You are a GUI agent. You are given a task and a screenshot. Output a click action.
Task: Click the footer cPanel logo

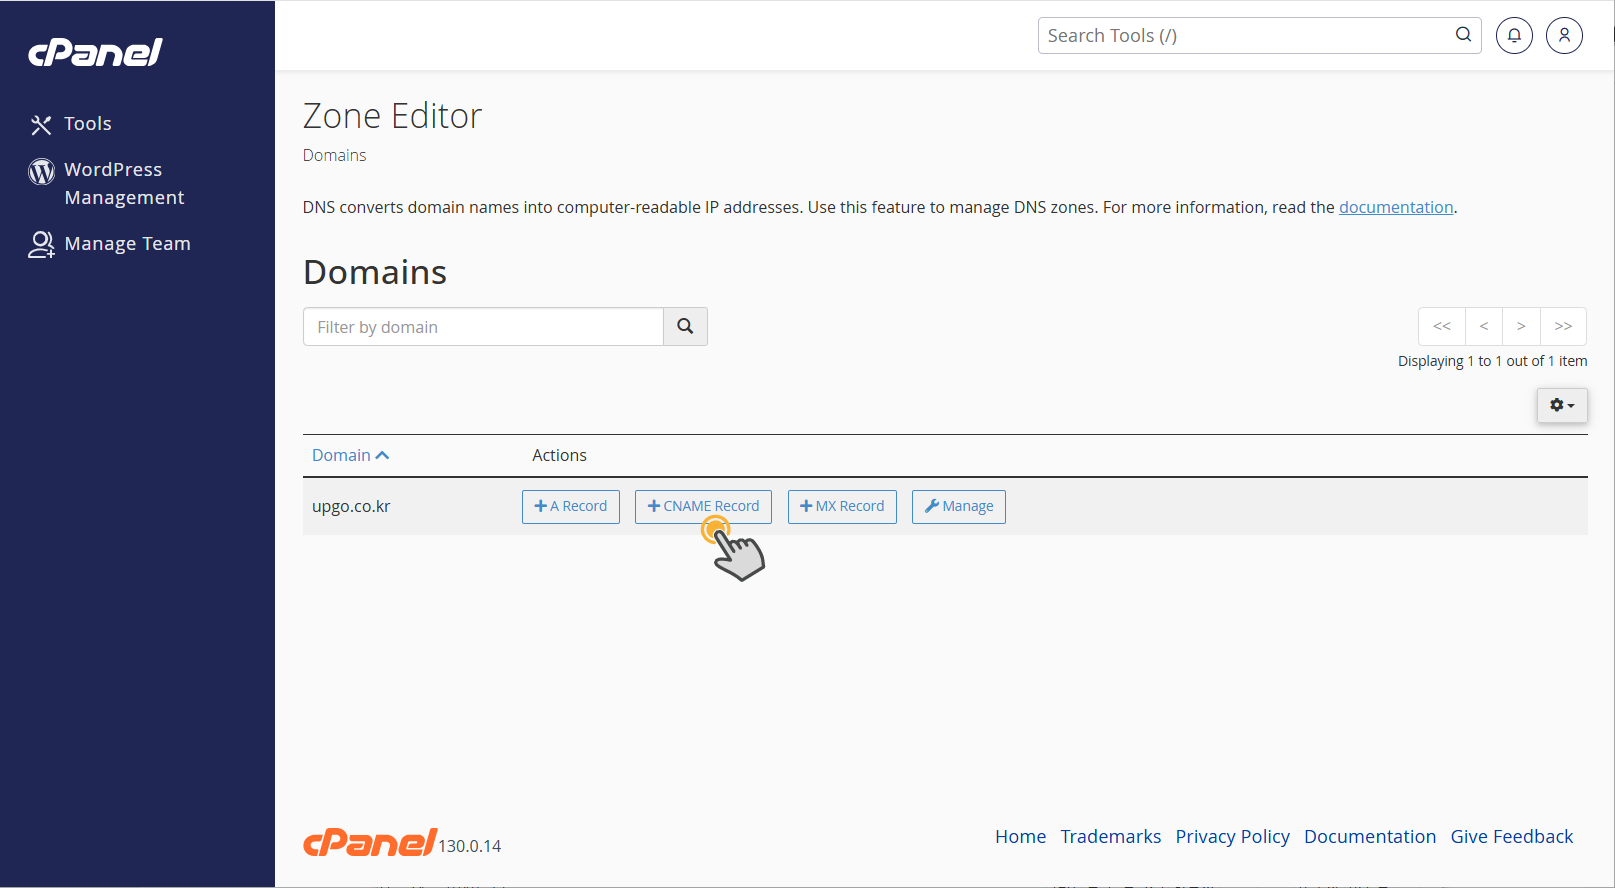(370, 842)
